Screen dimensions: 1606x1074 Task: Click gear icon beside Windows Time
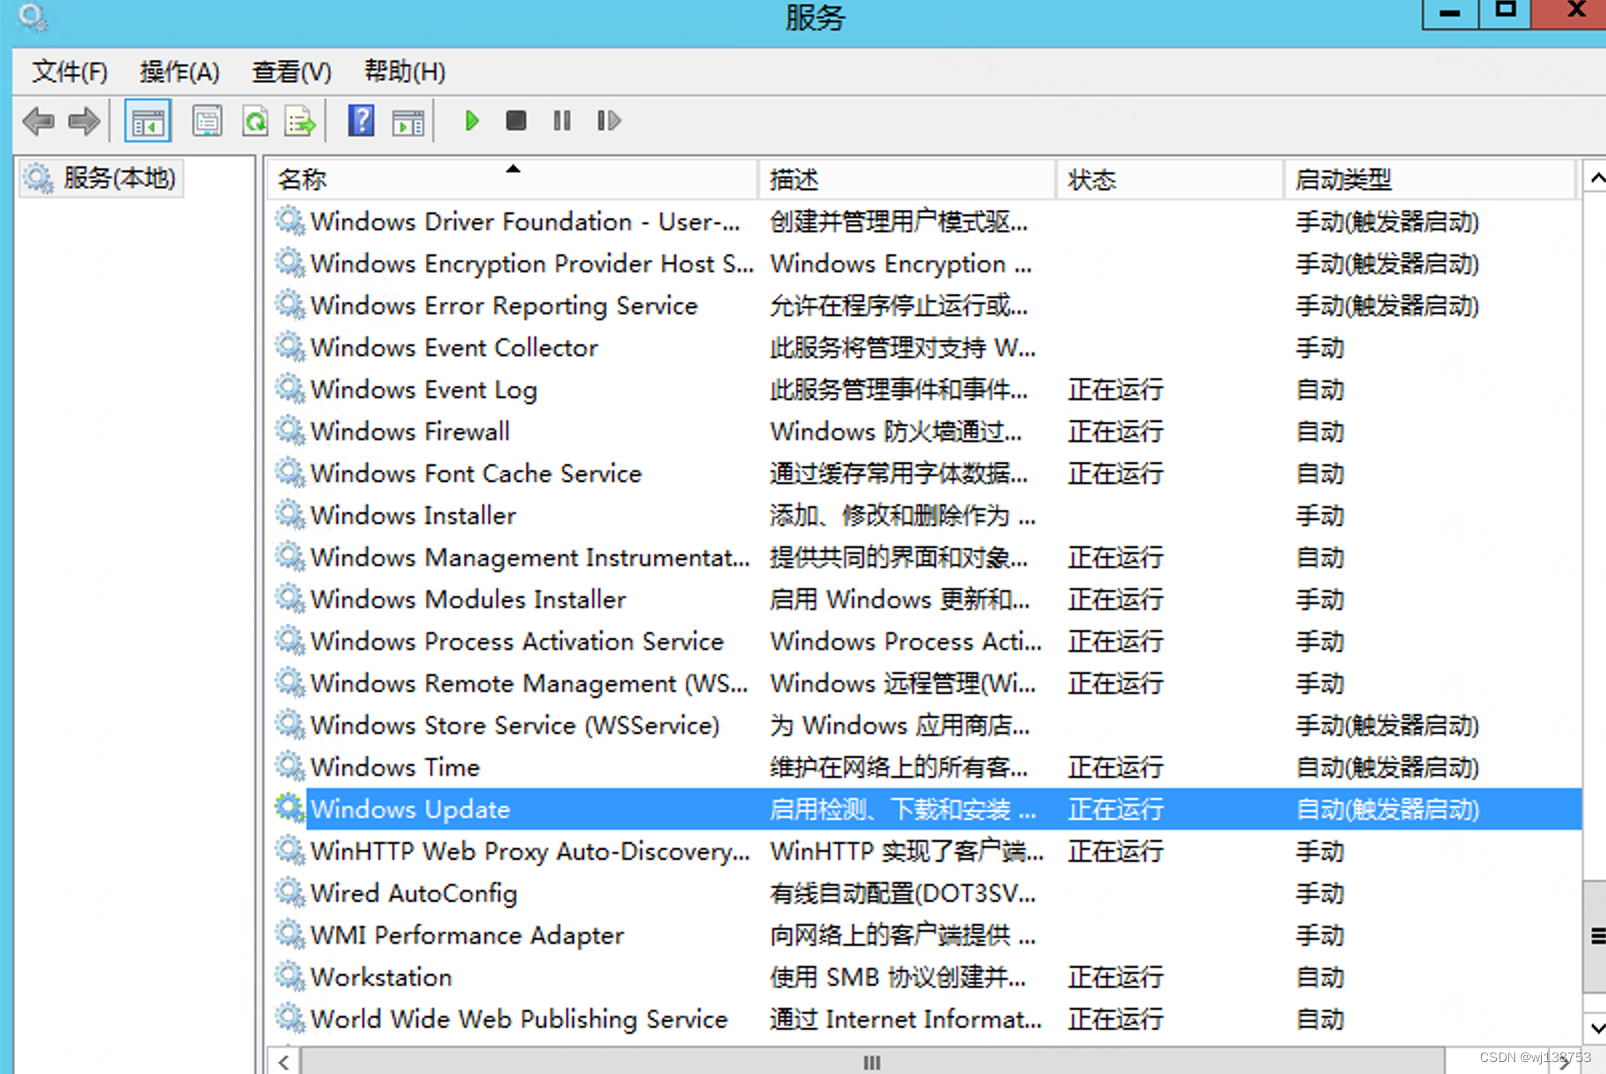point(290,767)
